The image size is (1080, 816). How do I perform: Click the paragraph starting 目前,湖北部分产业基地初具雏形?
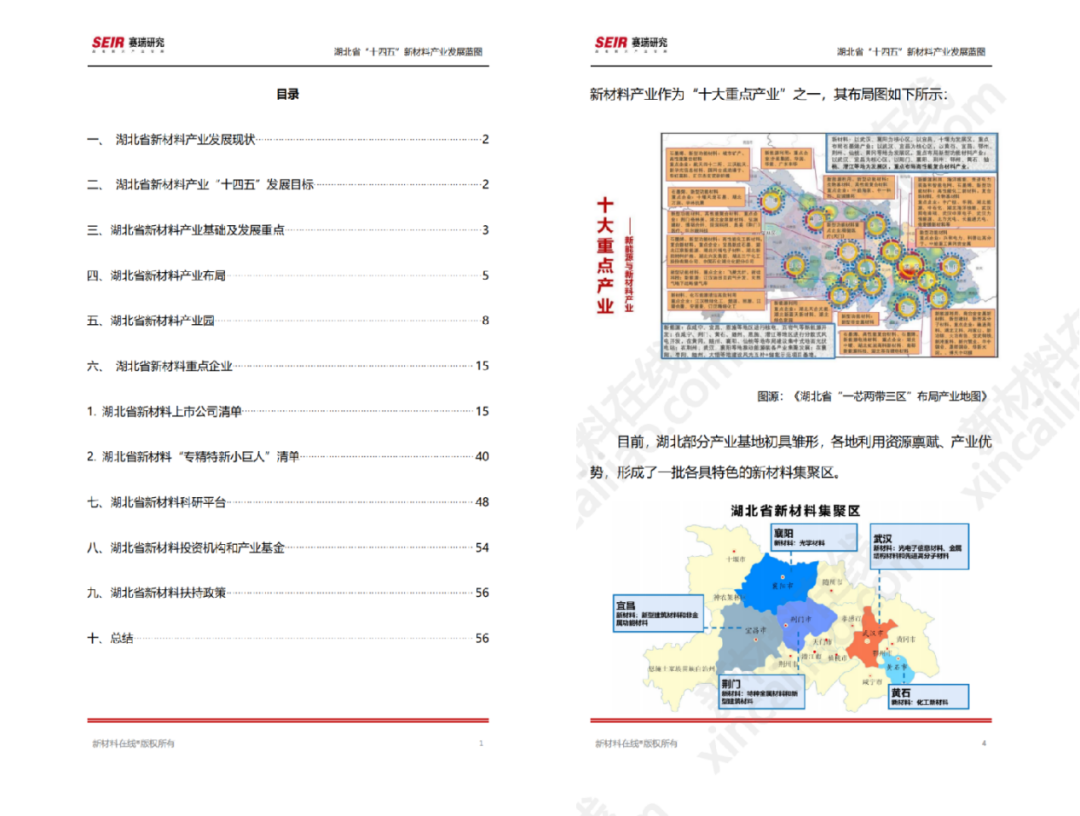click(791, 457)
